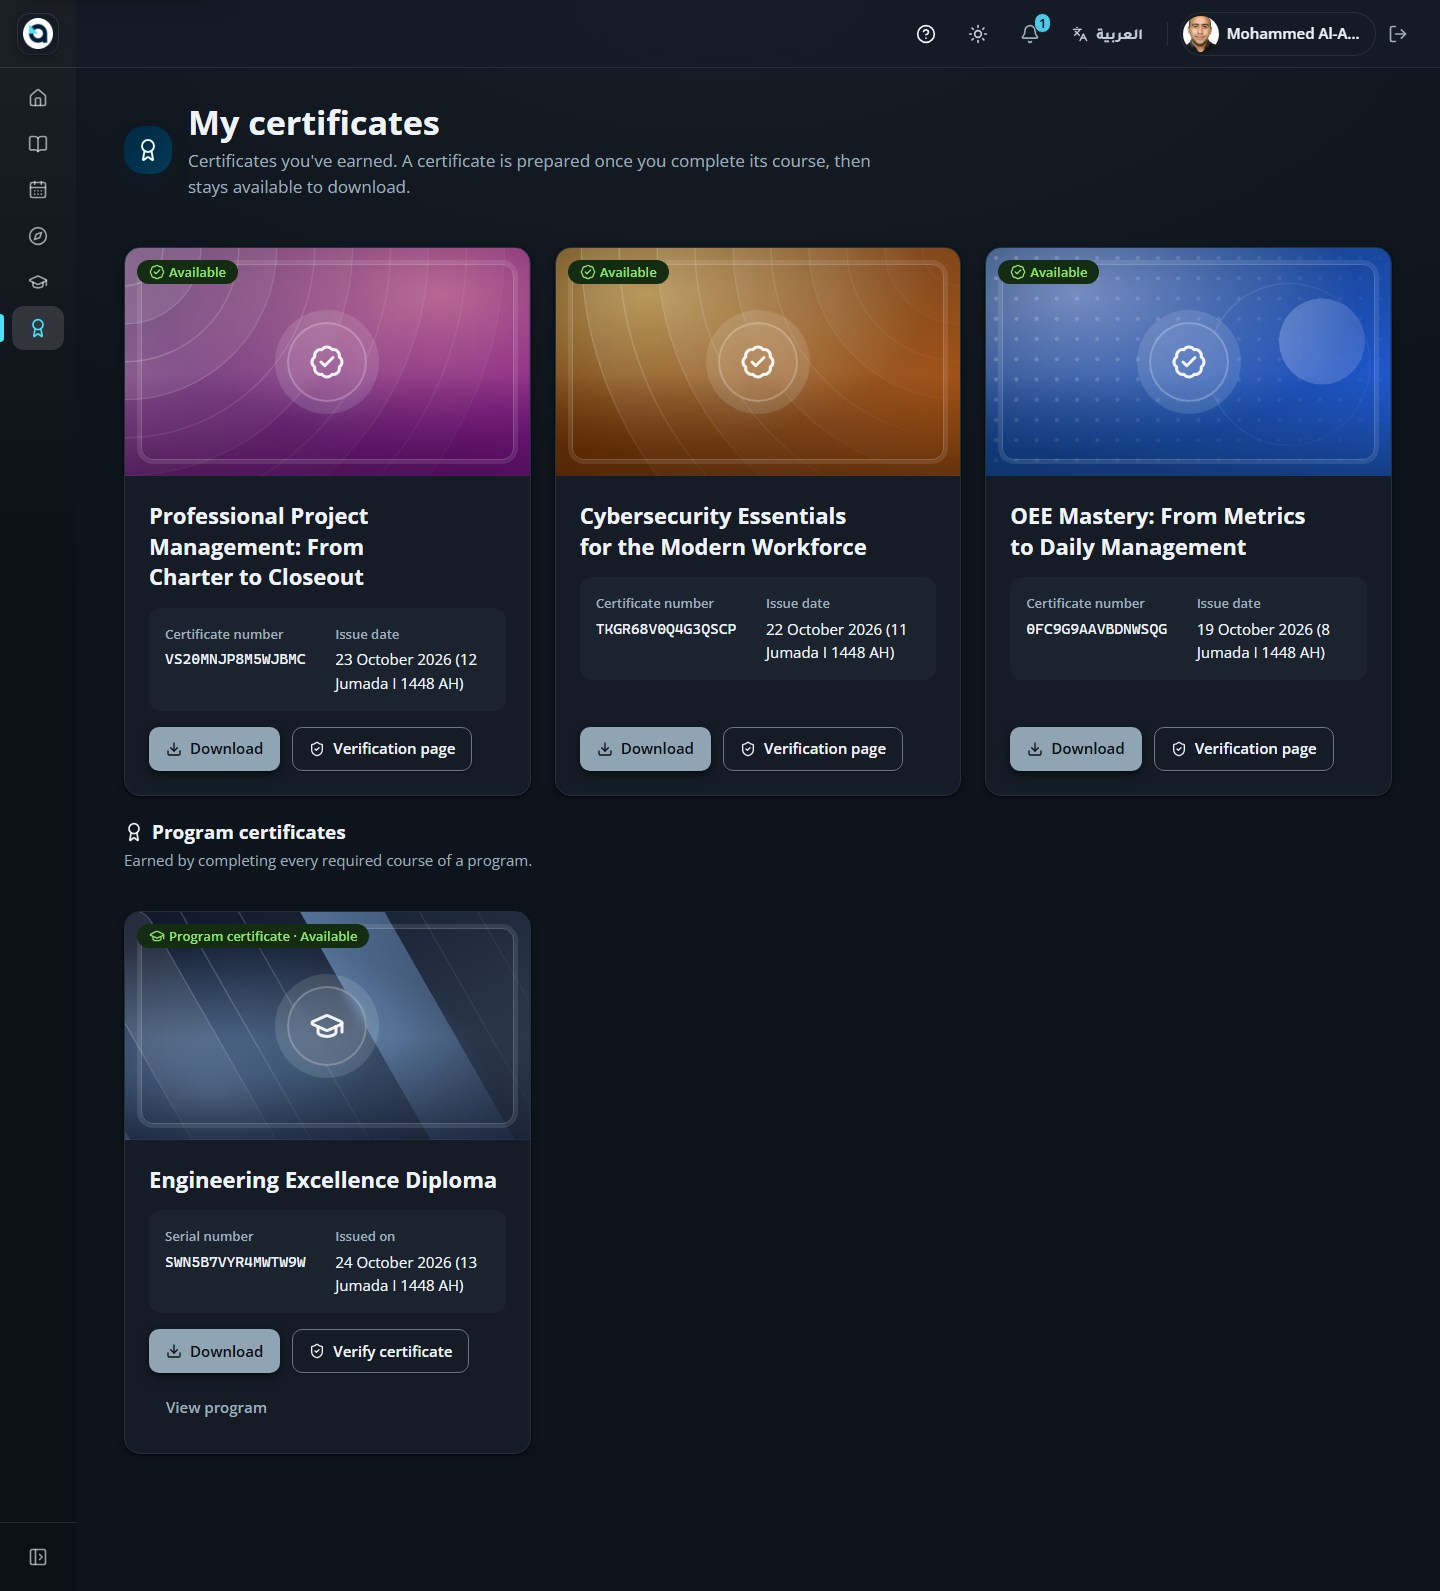Open the courses book icon in sidebar
This screenshot has width=1440, height=1591.
point(38,144)
